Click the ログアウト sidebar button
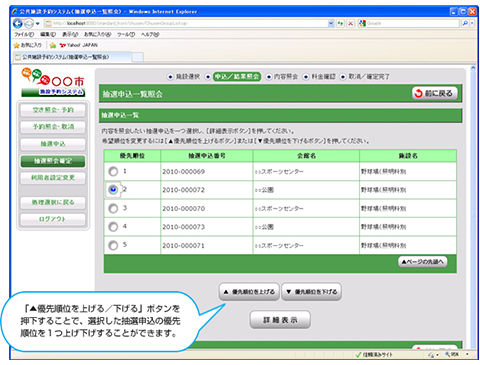480x365 pixels. 53,219
